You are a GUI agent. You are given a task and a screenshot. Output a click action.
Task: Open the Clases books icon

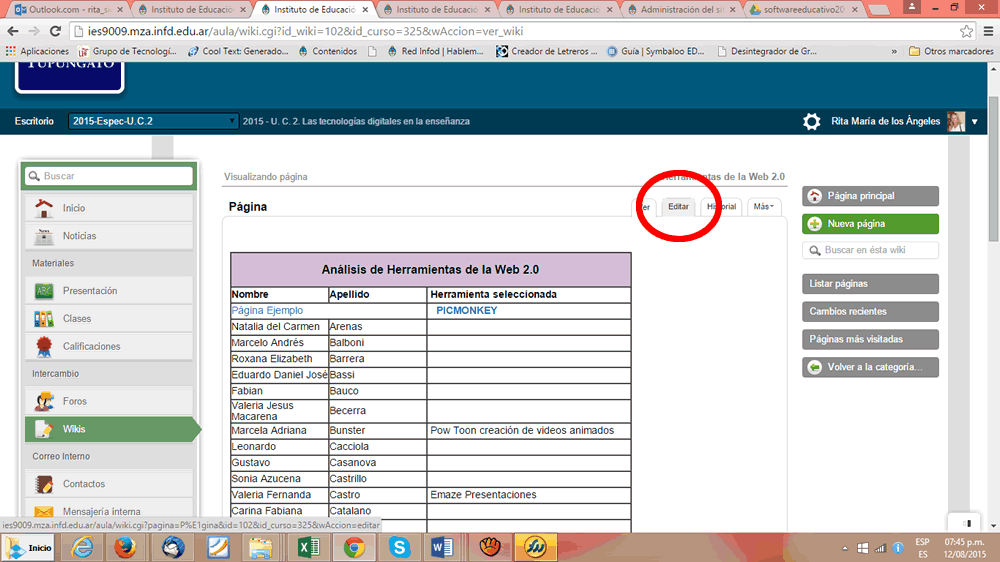point(43,318)
